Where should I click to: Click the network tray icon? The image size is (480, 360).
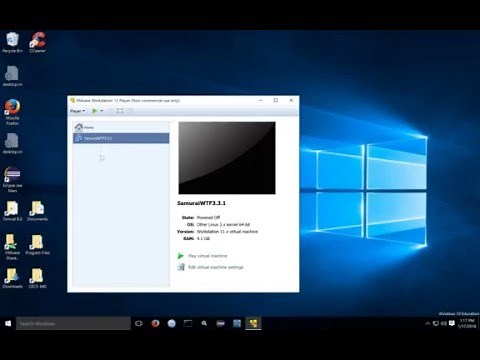click(436, 323)
